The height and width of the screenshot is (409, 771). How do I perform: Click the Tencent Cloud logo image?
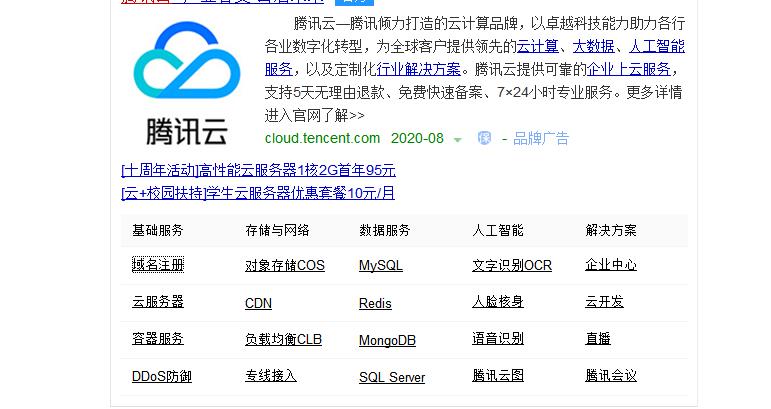tap(187, 83)
